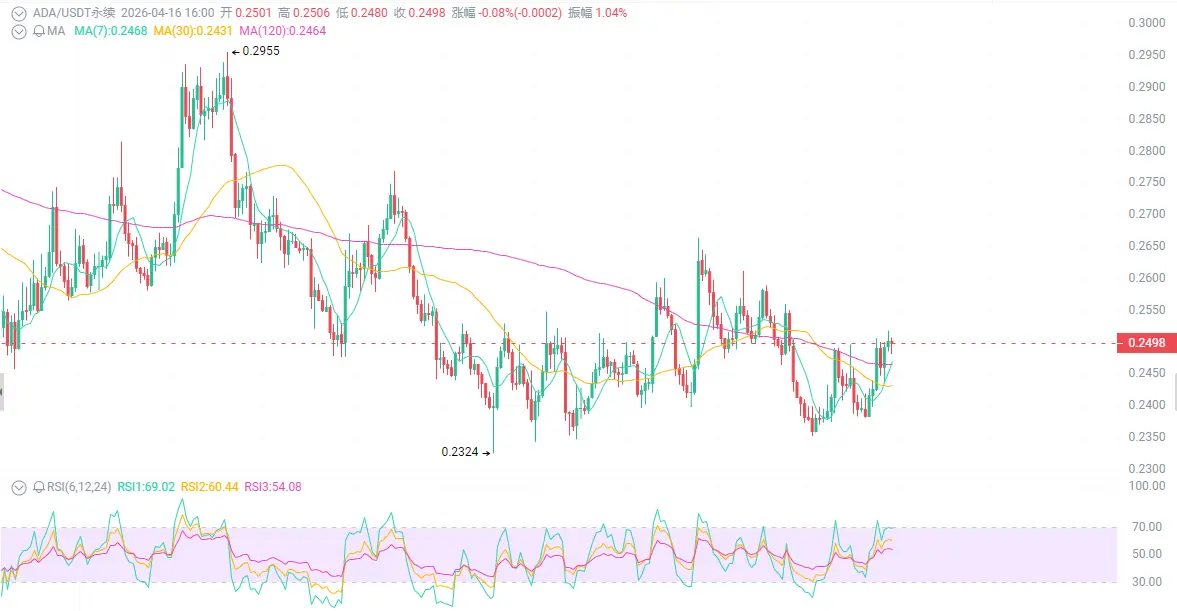The height and width of the screenshot is (611, 1177).
Task: Click the 0.3000 price axis label
Action: 1147,23
